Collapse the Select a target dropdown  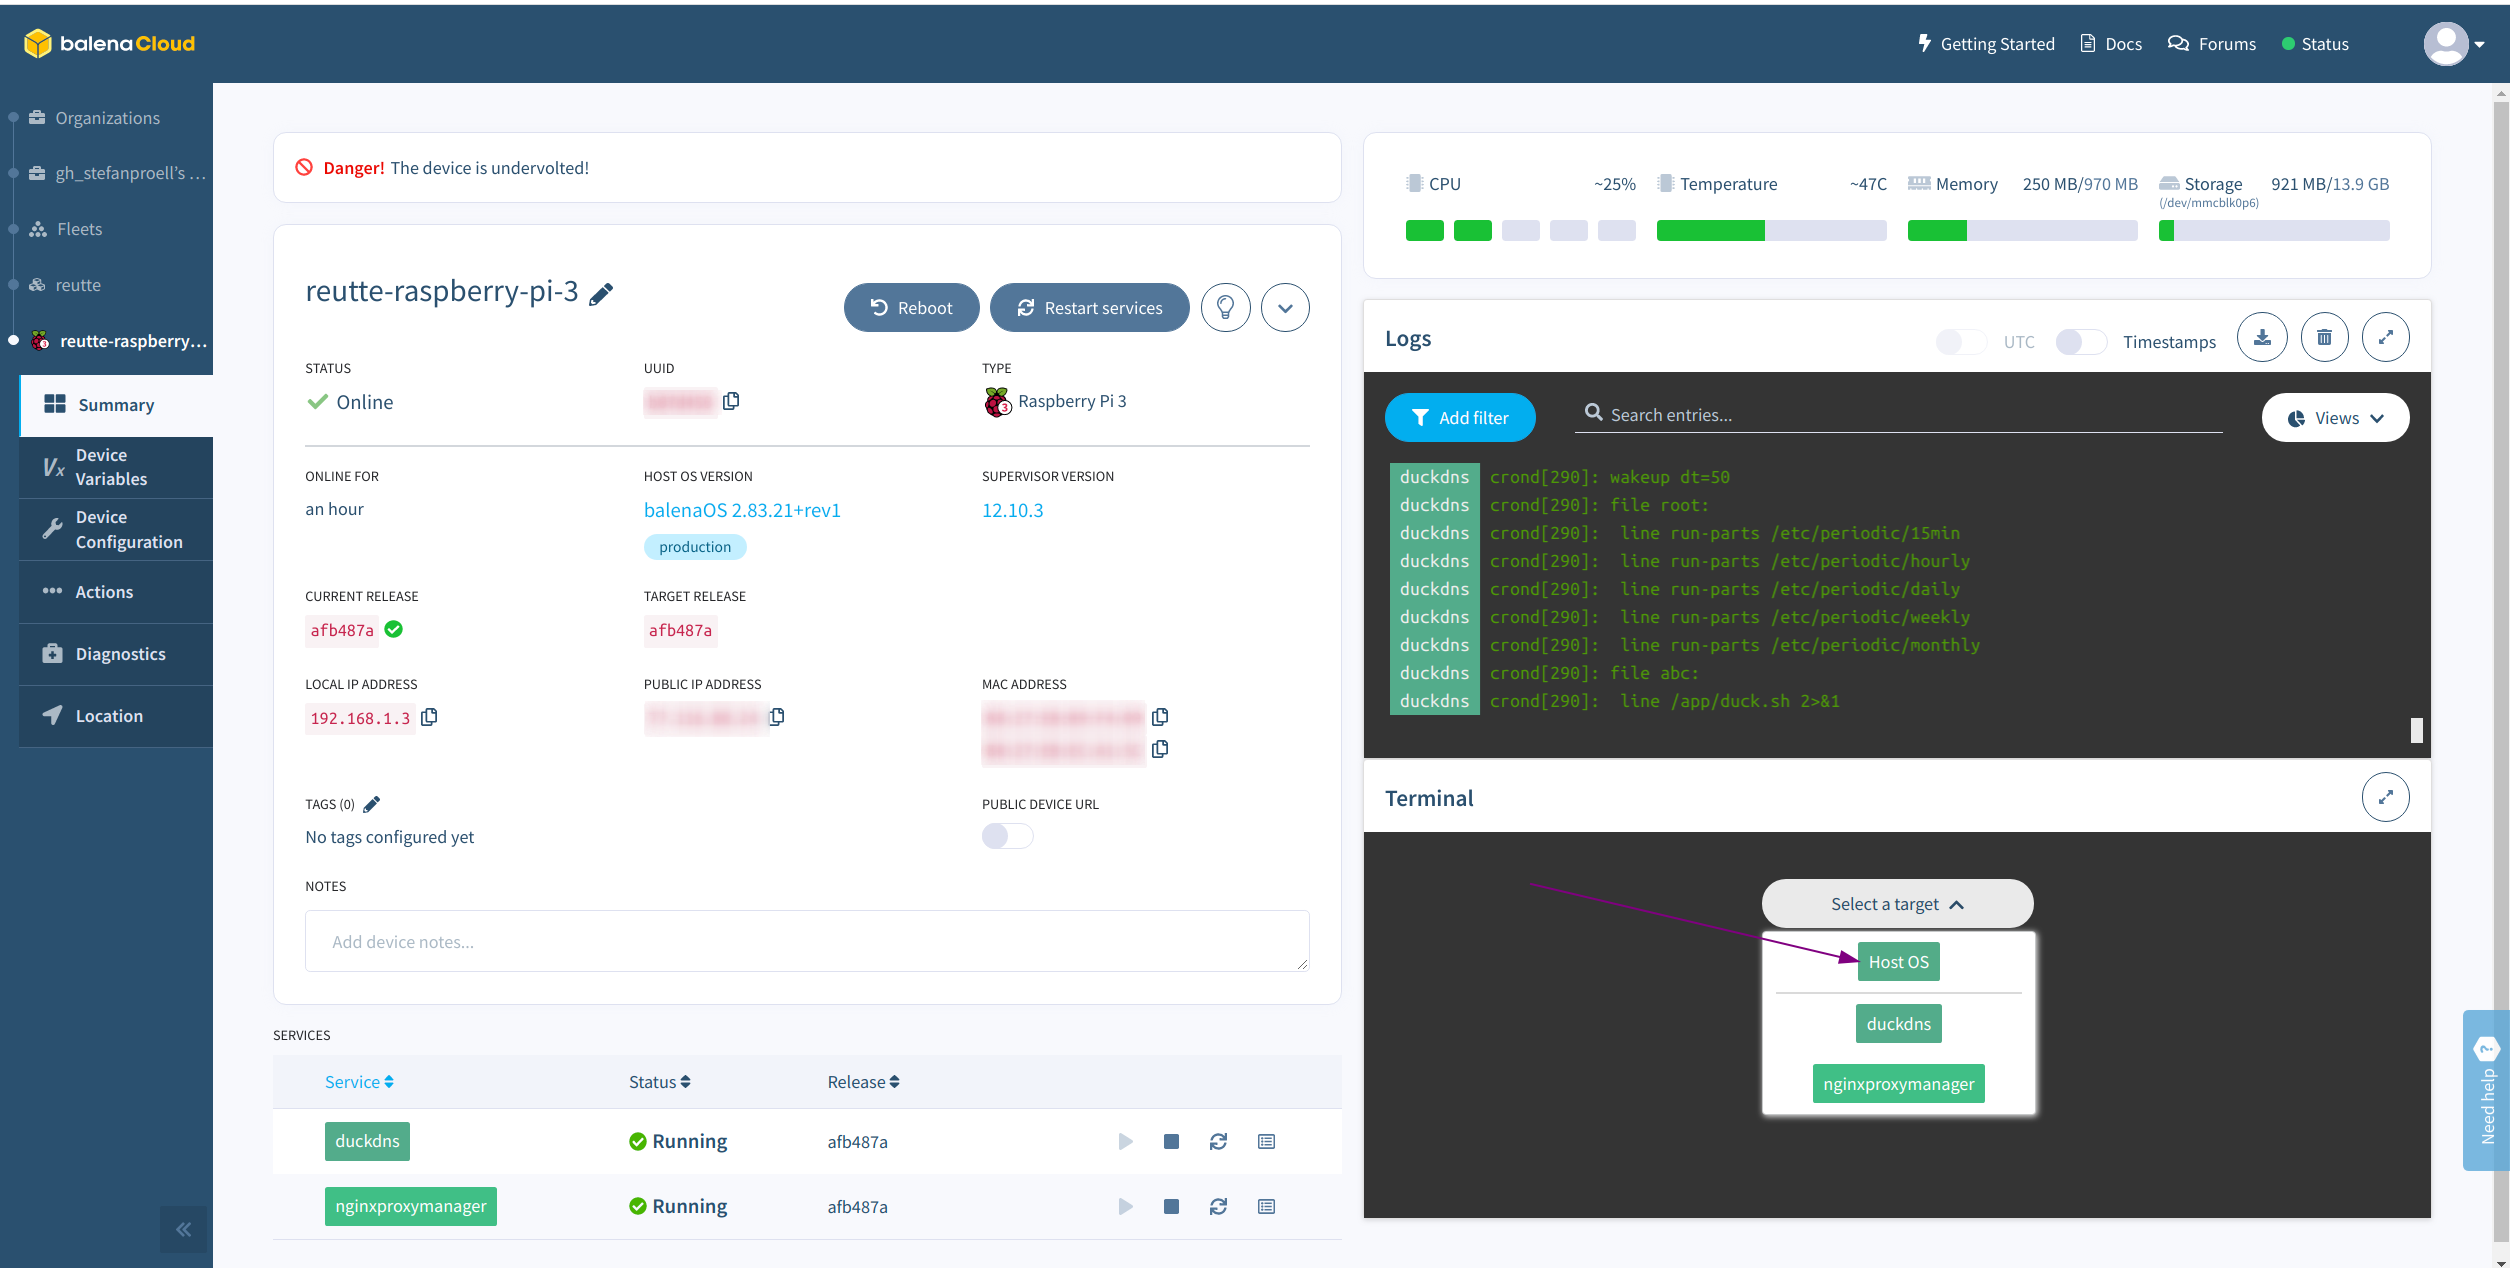pyautogui.click(x=1897, y=904)
